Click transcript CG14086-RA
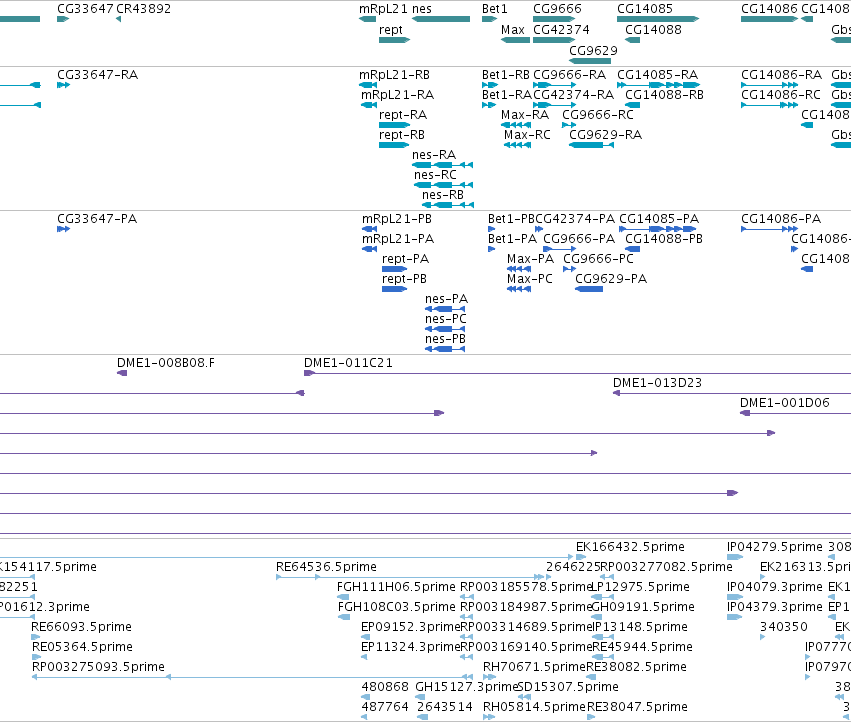 (x=782, y=75)
